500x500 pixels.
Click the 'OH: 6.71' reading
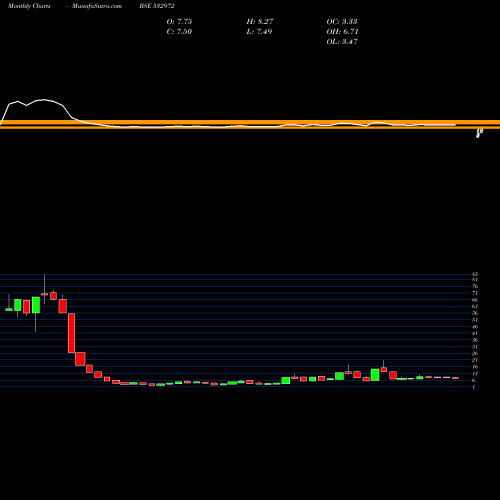[x=342, y=32]
